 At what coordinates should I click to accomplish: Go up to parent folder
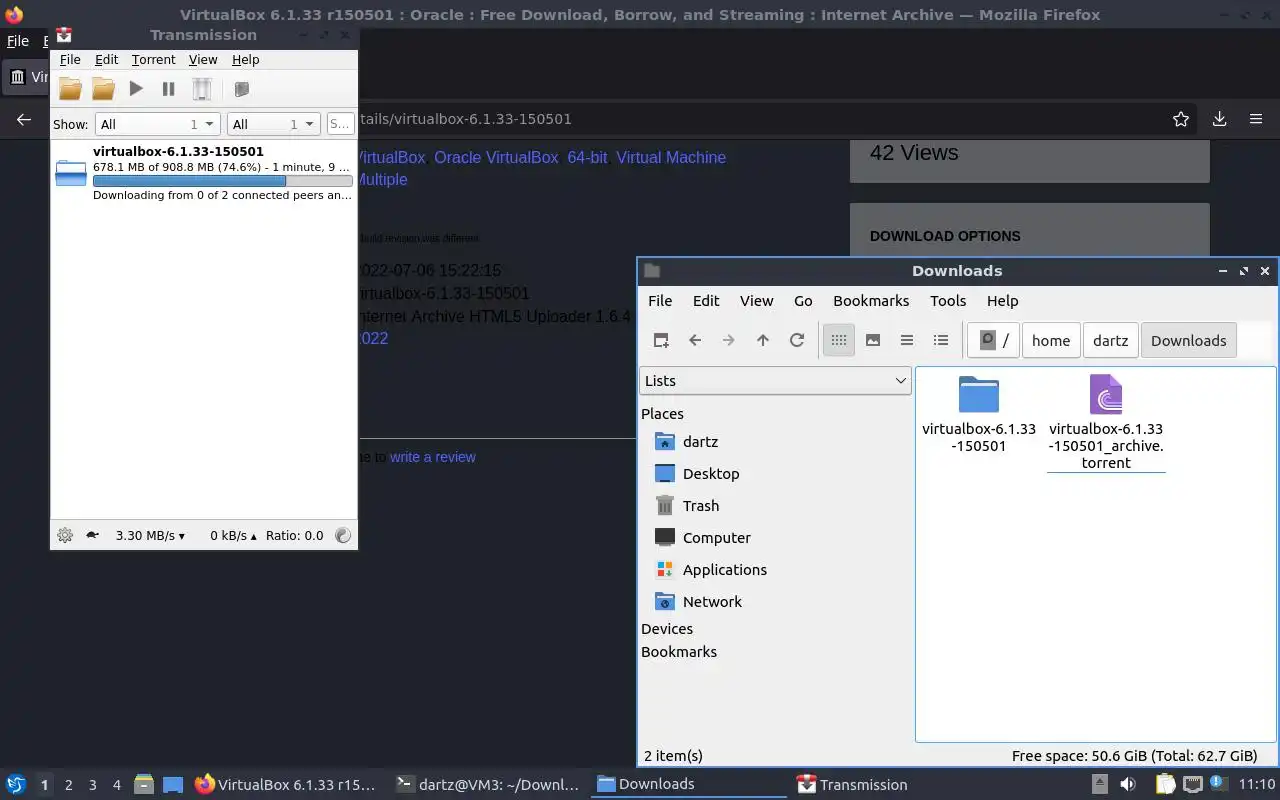[x=763, y=340]
